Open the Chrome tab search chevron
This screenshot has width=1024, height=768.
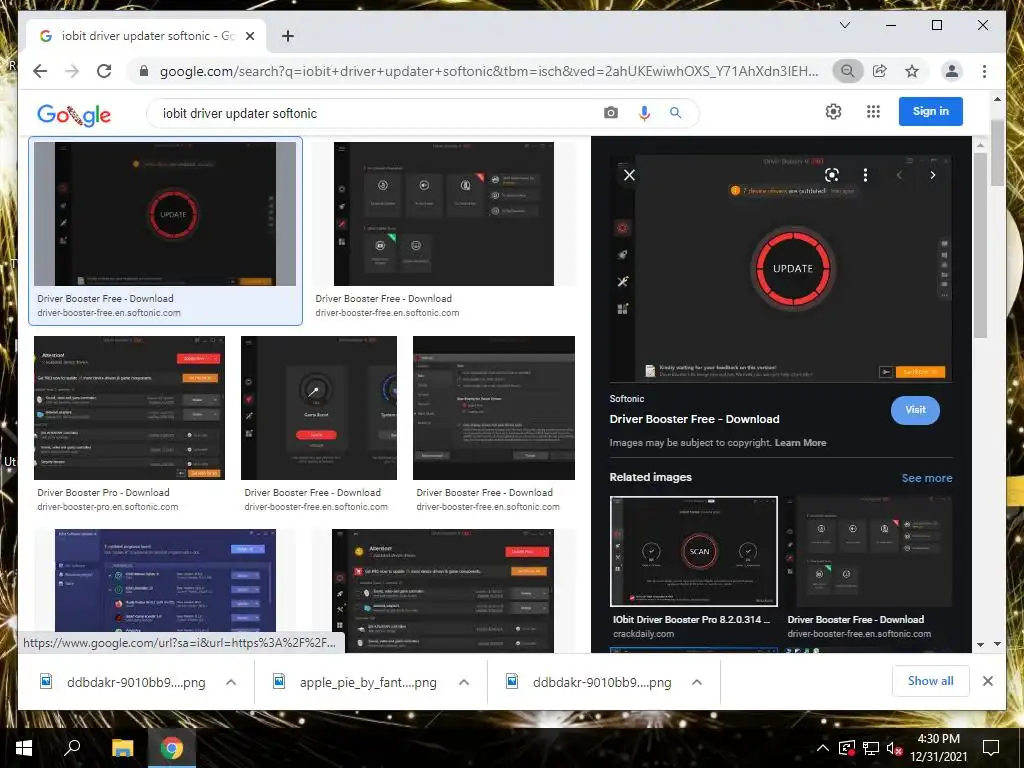[844, 25]
